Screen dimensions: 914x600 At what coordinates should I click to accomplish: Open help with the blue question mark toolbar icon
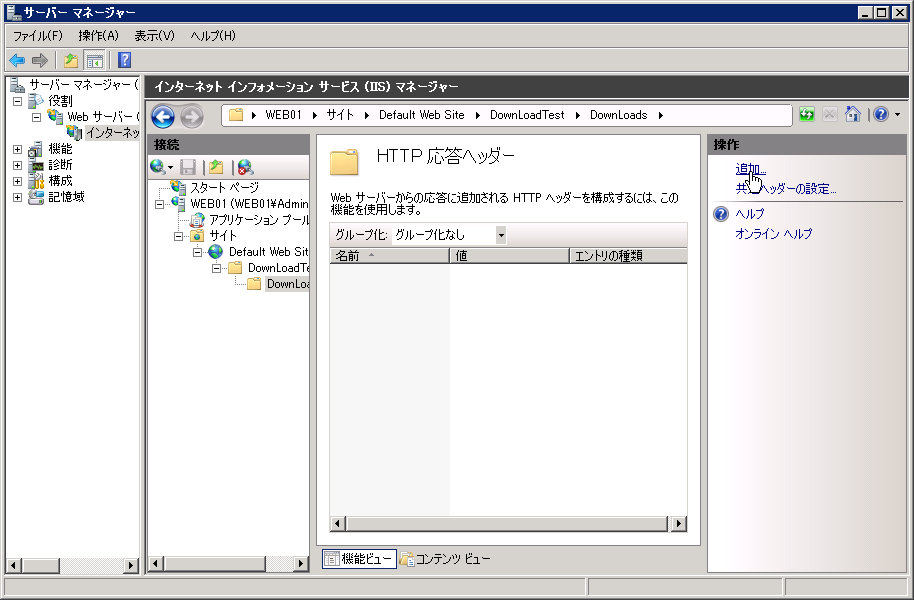(x=124, y=60)
